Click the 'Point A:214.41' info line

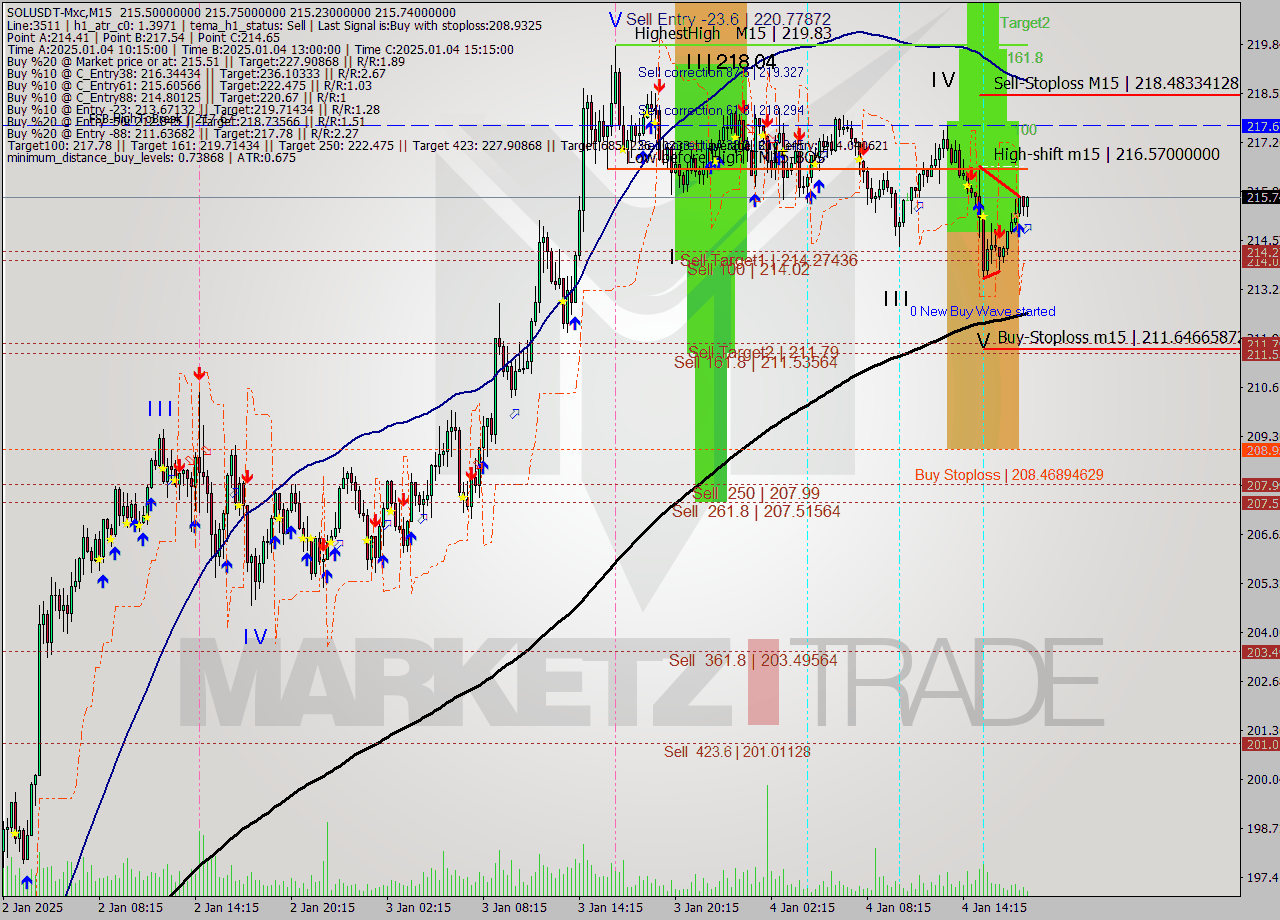pos(145,36)
